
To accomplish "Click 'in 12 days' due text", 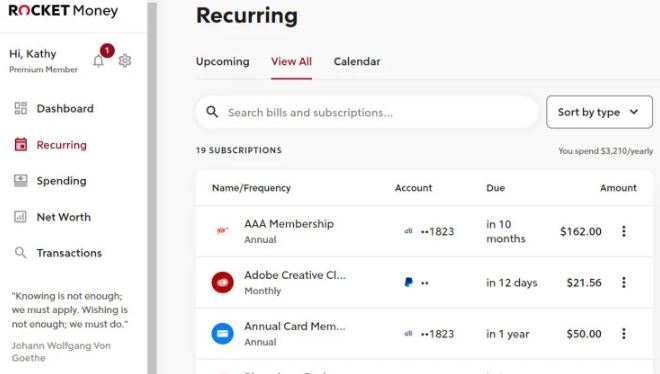I will (x=511, y=282).
